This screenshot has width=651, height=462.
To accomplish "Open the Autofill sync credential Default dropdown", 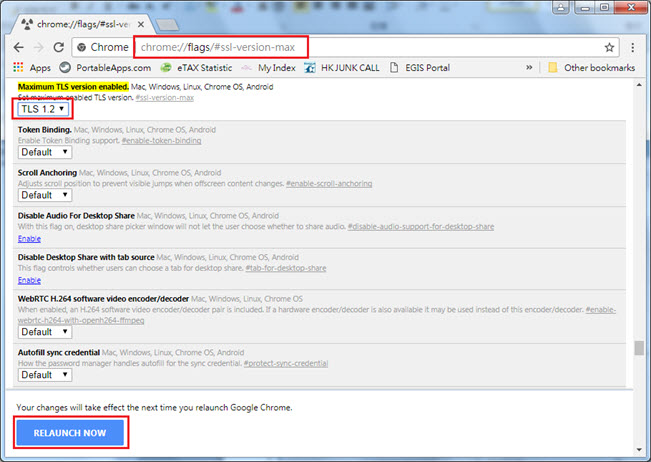I will (45, 375).
